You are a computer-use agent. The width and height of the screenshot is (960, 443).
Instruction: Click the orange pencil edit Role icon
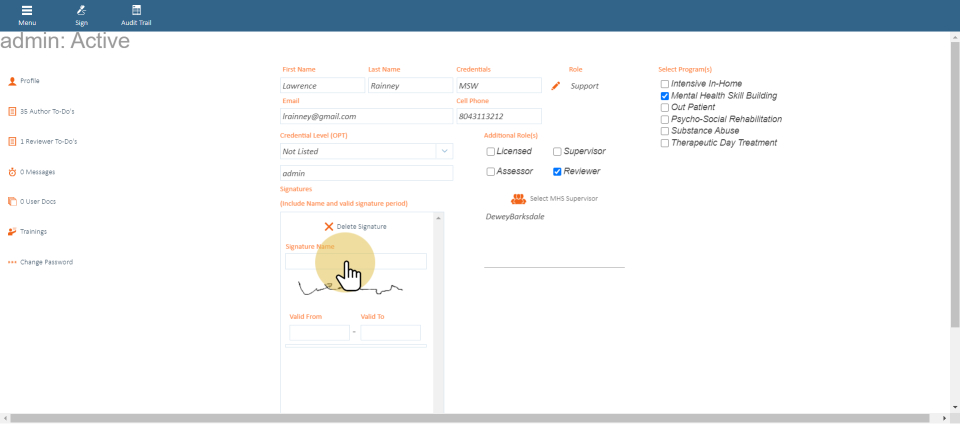pyautogui.click(x=556, y=86)
